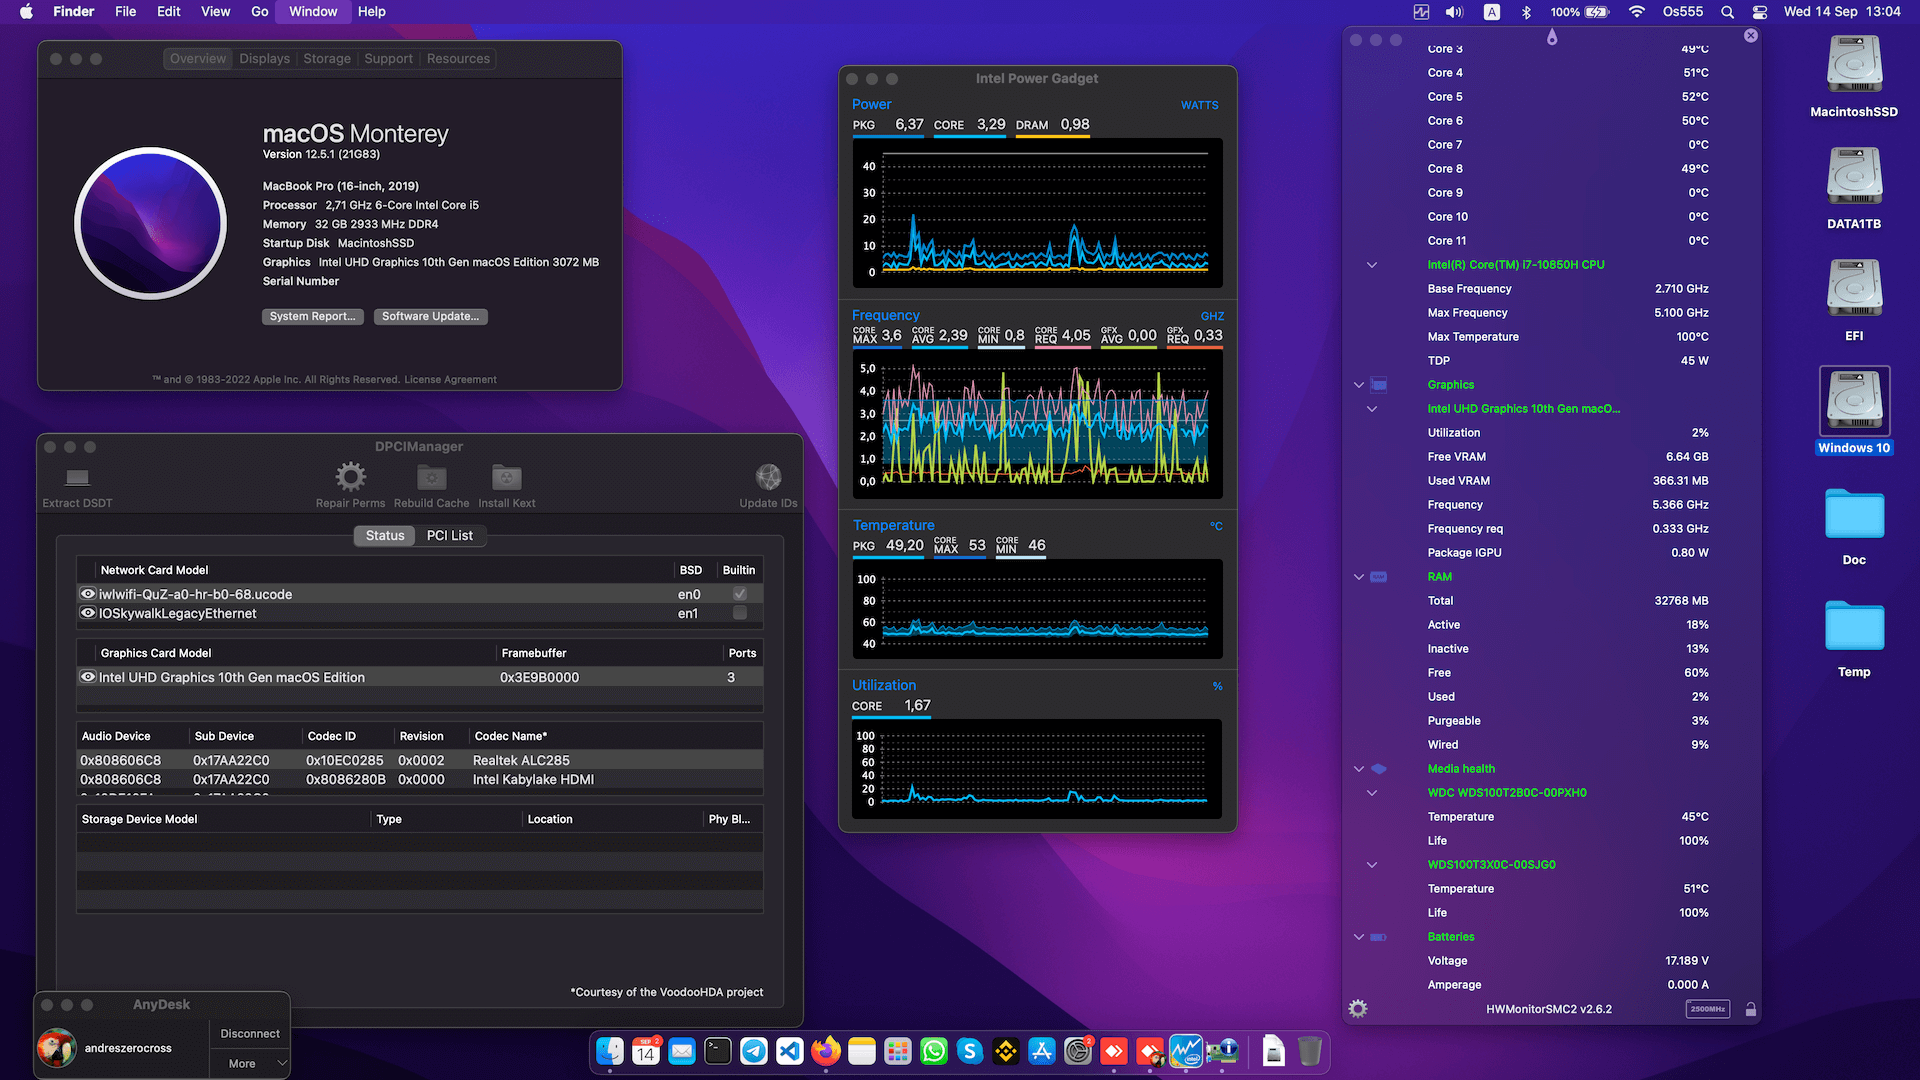The width and height of the screenshot is (1920, 1080).
Task: Open Spotlight search in menu bar
Action: tap(1727, 12)
